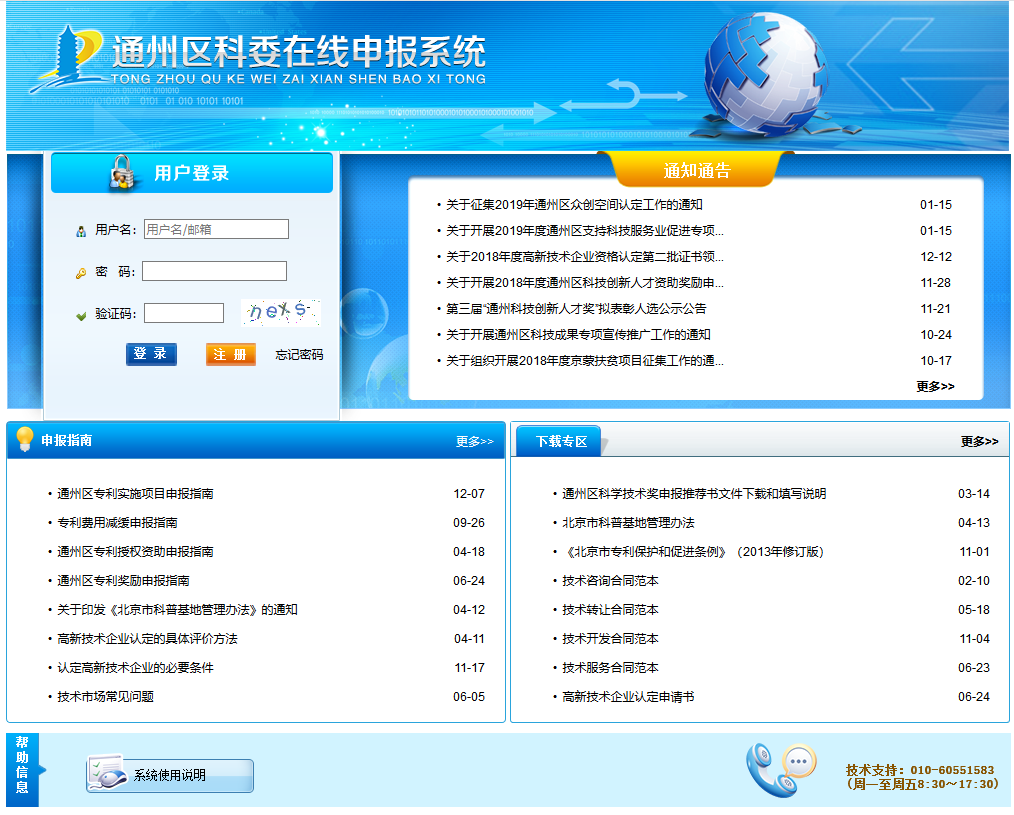Click the telephone icon near the technical support text

[766, 769]
